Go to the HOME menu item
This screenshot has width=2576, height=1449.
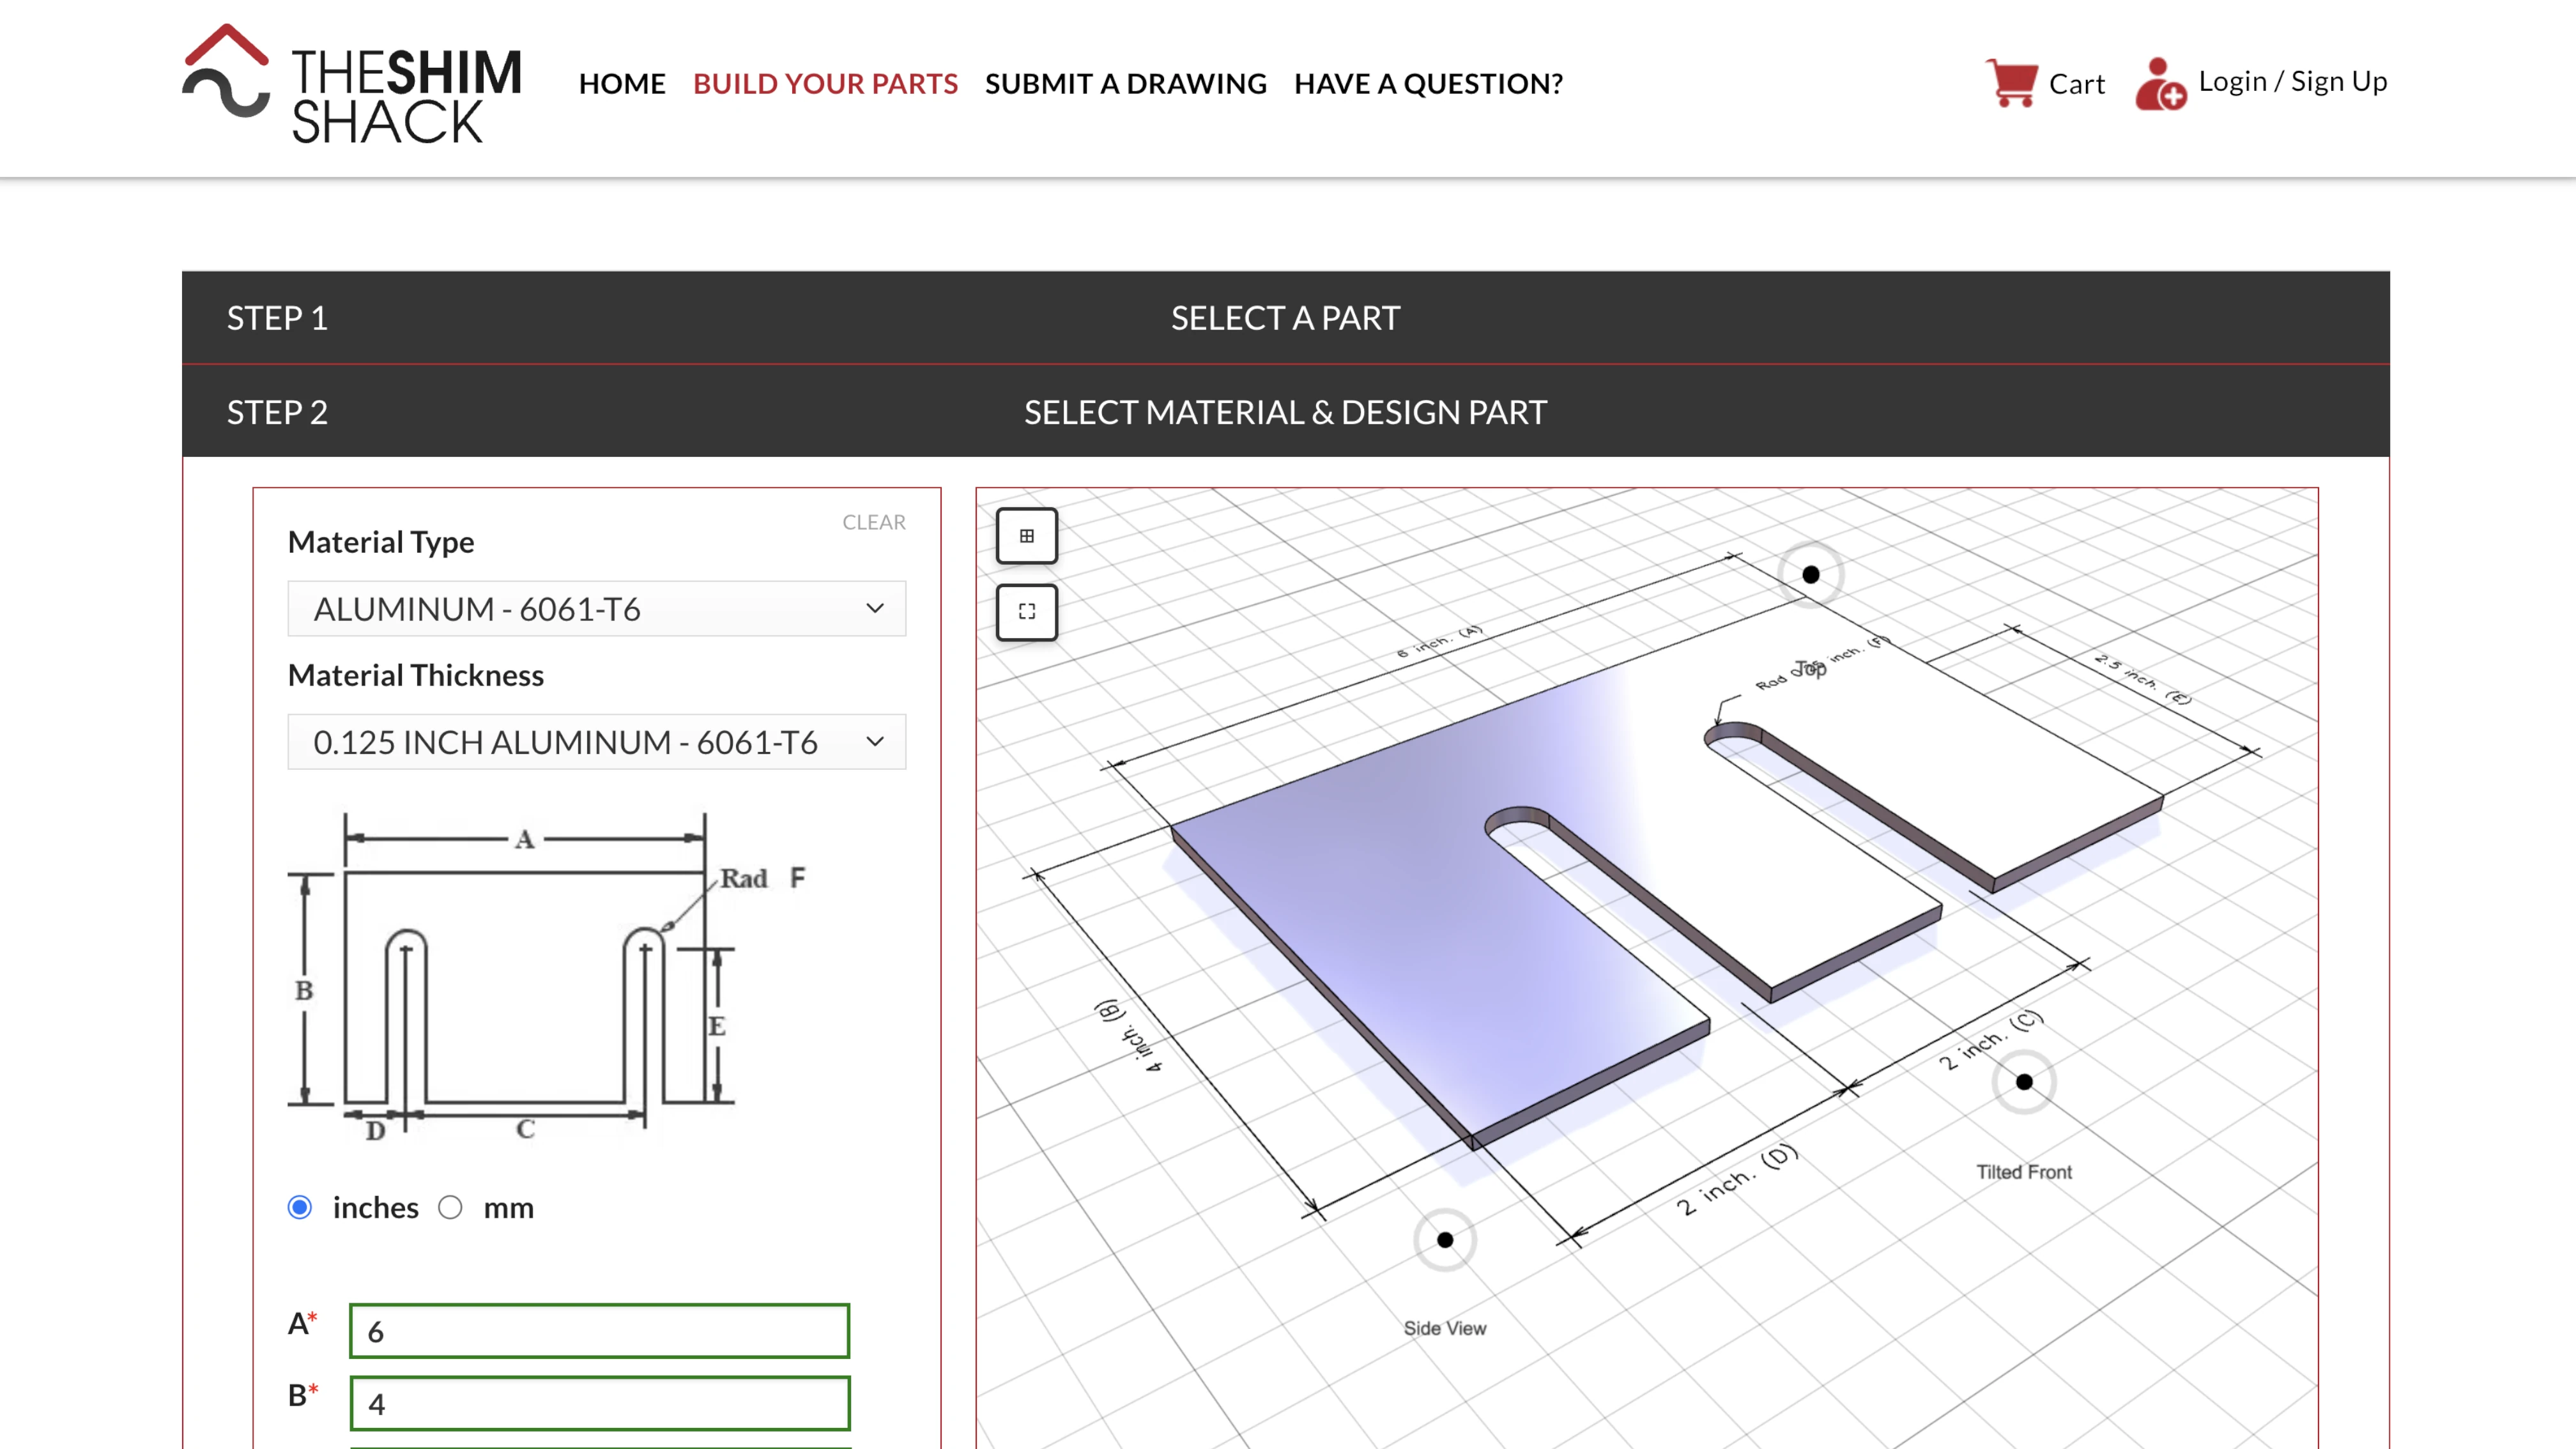tap(621, 84)
